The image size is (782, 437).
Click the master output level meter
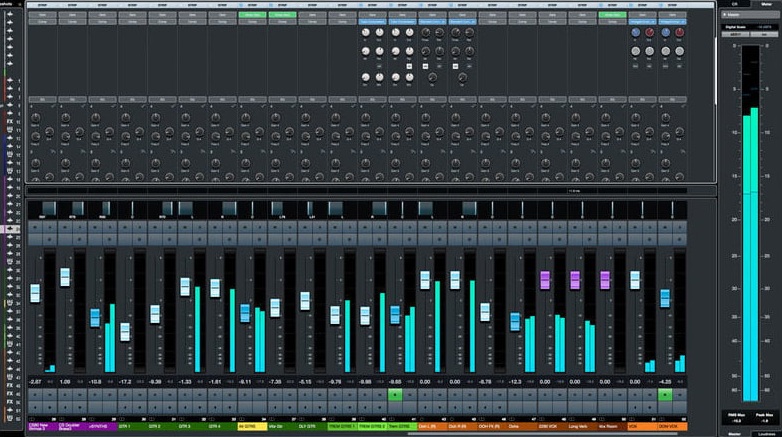point(751,223)
